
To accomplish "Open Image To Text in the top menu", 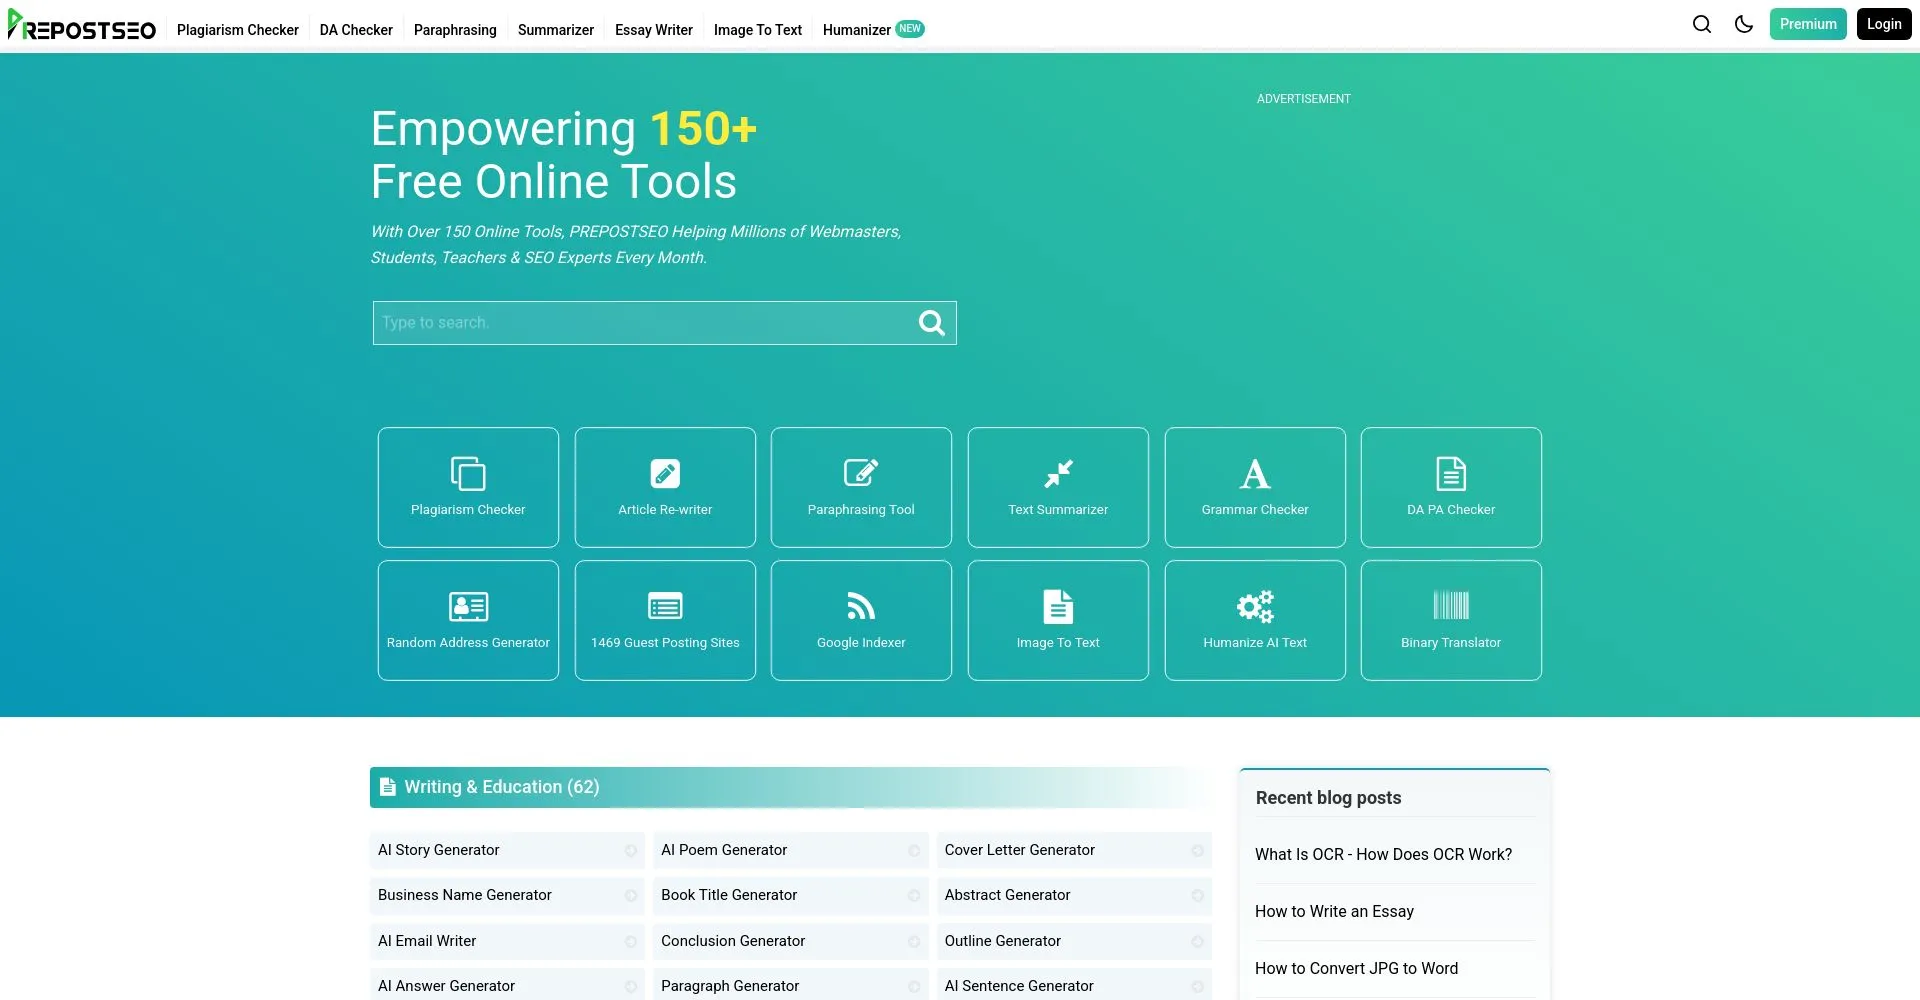I will [x=758, y=30].
